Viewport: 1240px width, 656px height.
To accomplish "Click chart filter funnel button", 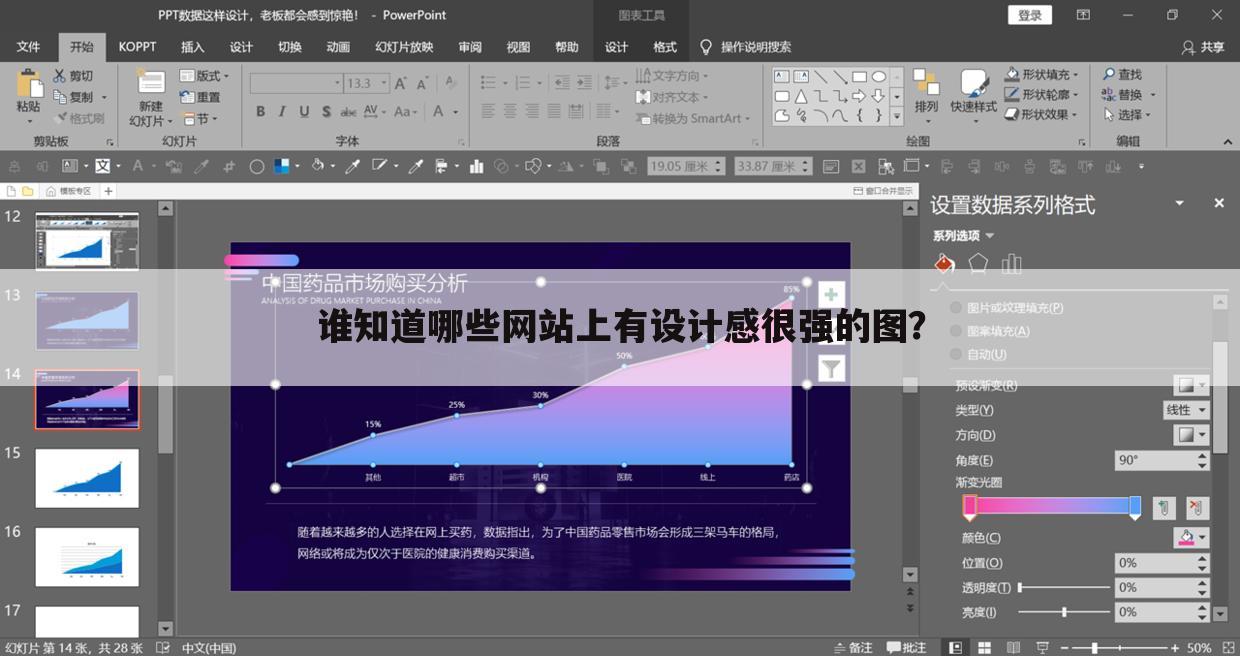I will click(x=832, y=368).
